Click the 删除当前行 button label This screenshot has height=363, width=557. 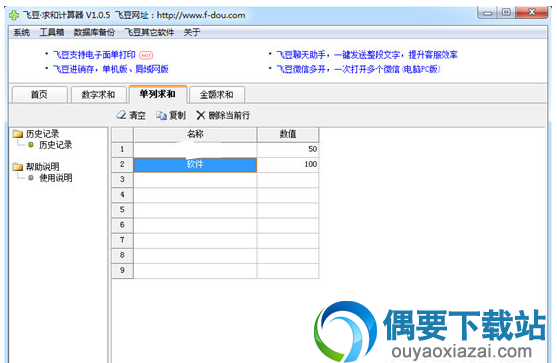pyautogui.click(x=229, y=115)
